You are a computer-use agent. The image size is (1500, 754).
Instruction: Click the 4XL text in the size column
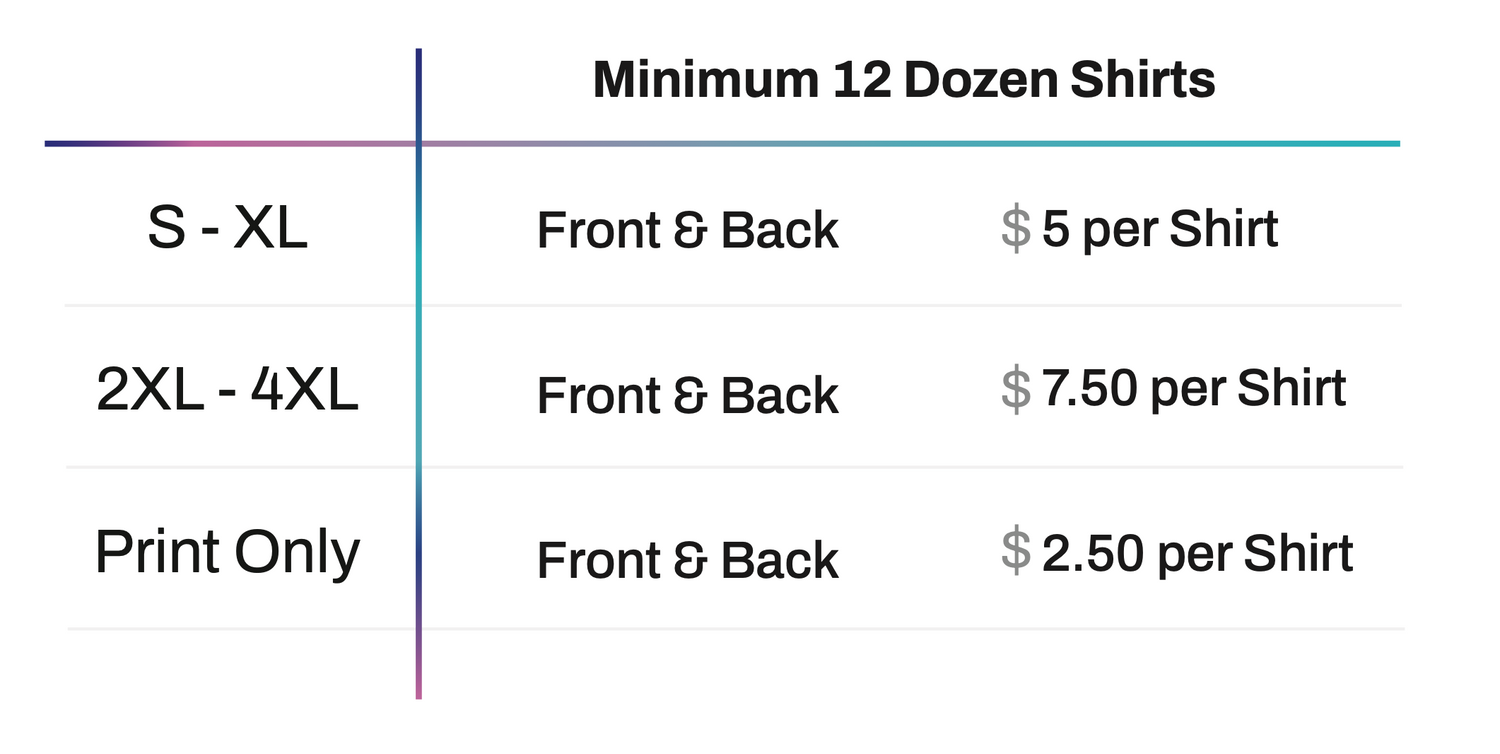[304, 391]
